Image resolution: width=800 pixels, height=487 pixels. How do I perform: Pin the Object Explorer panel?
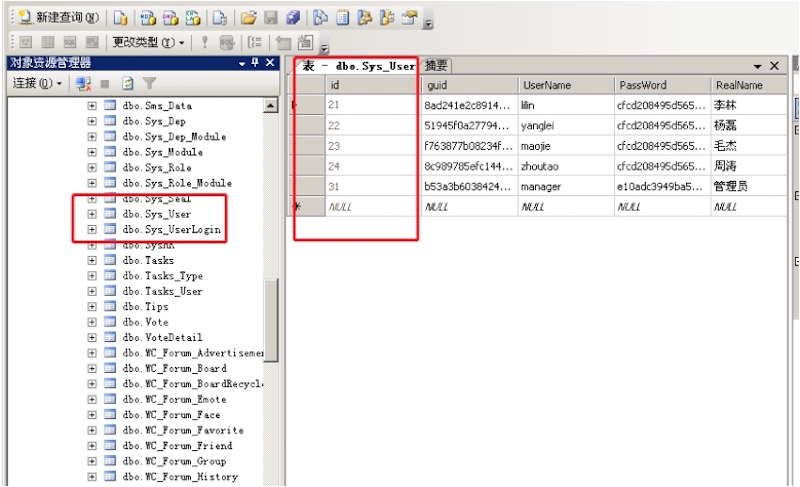255,63
